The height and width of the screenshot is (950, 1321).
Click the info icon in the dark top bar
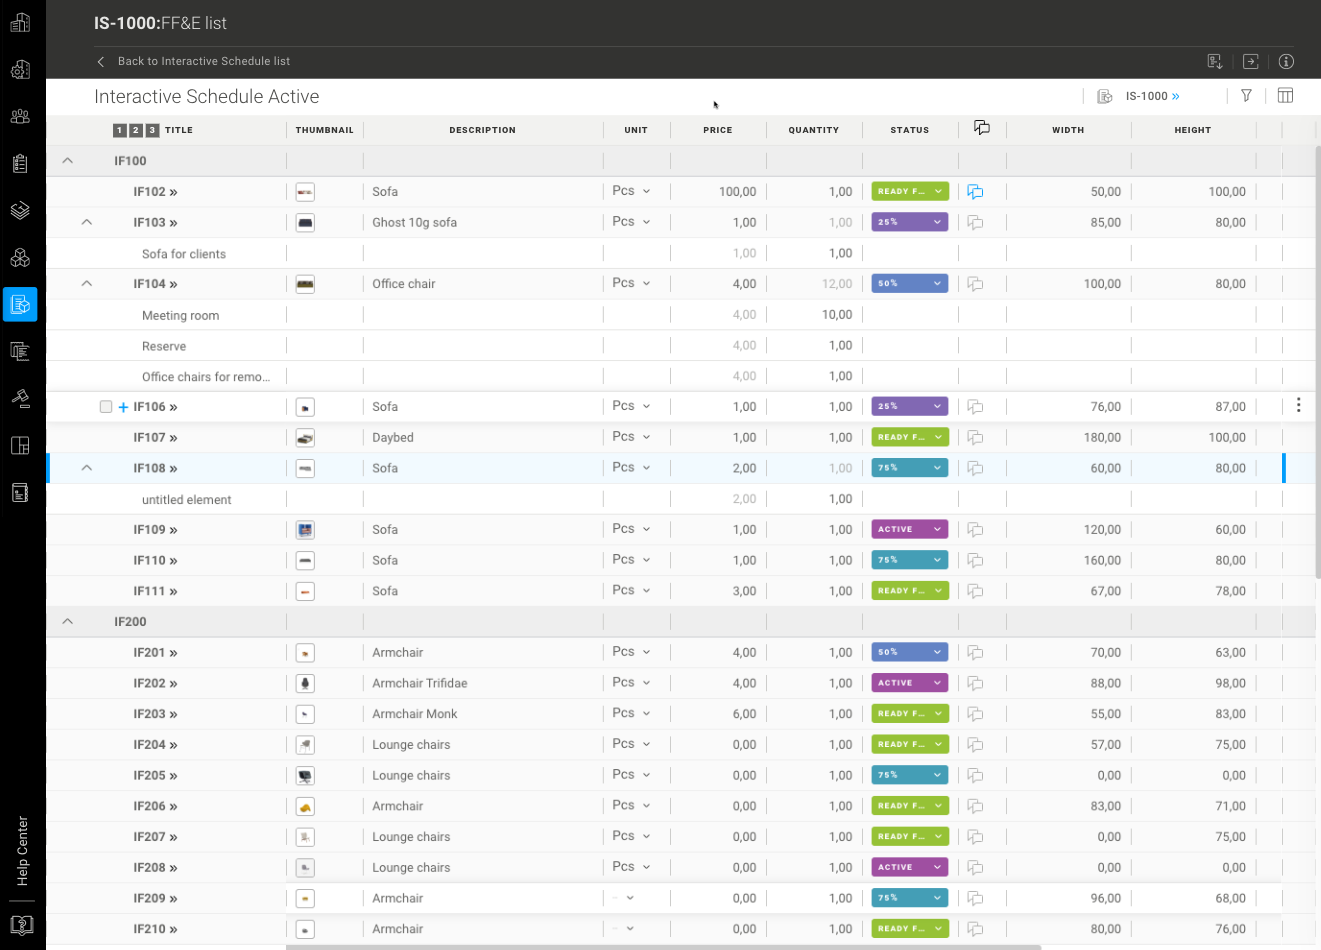coord(1286,61)
